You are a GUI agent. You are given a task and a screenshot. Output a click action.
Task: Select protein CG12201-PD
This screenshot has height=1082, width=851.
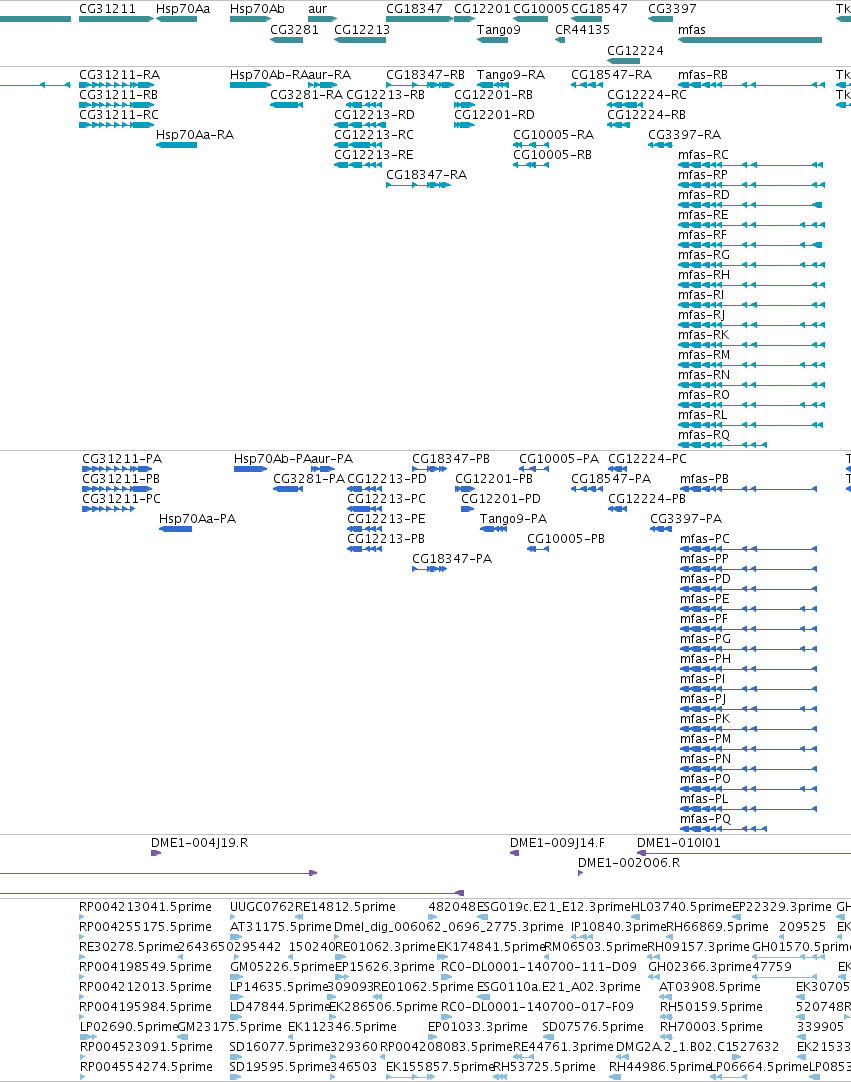pyautogui.click(x=467, y=509)
